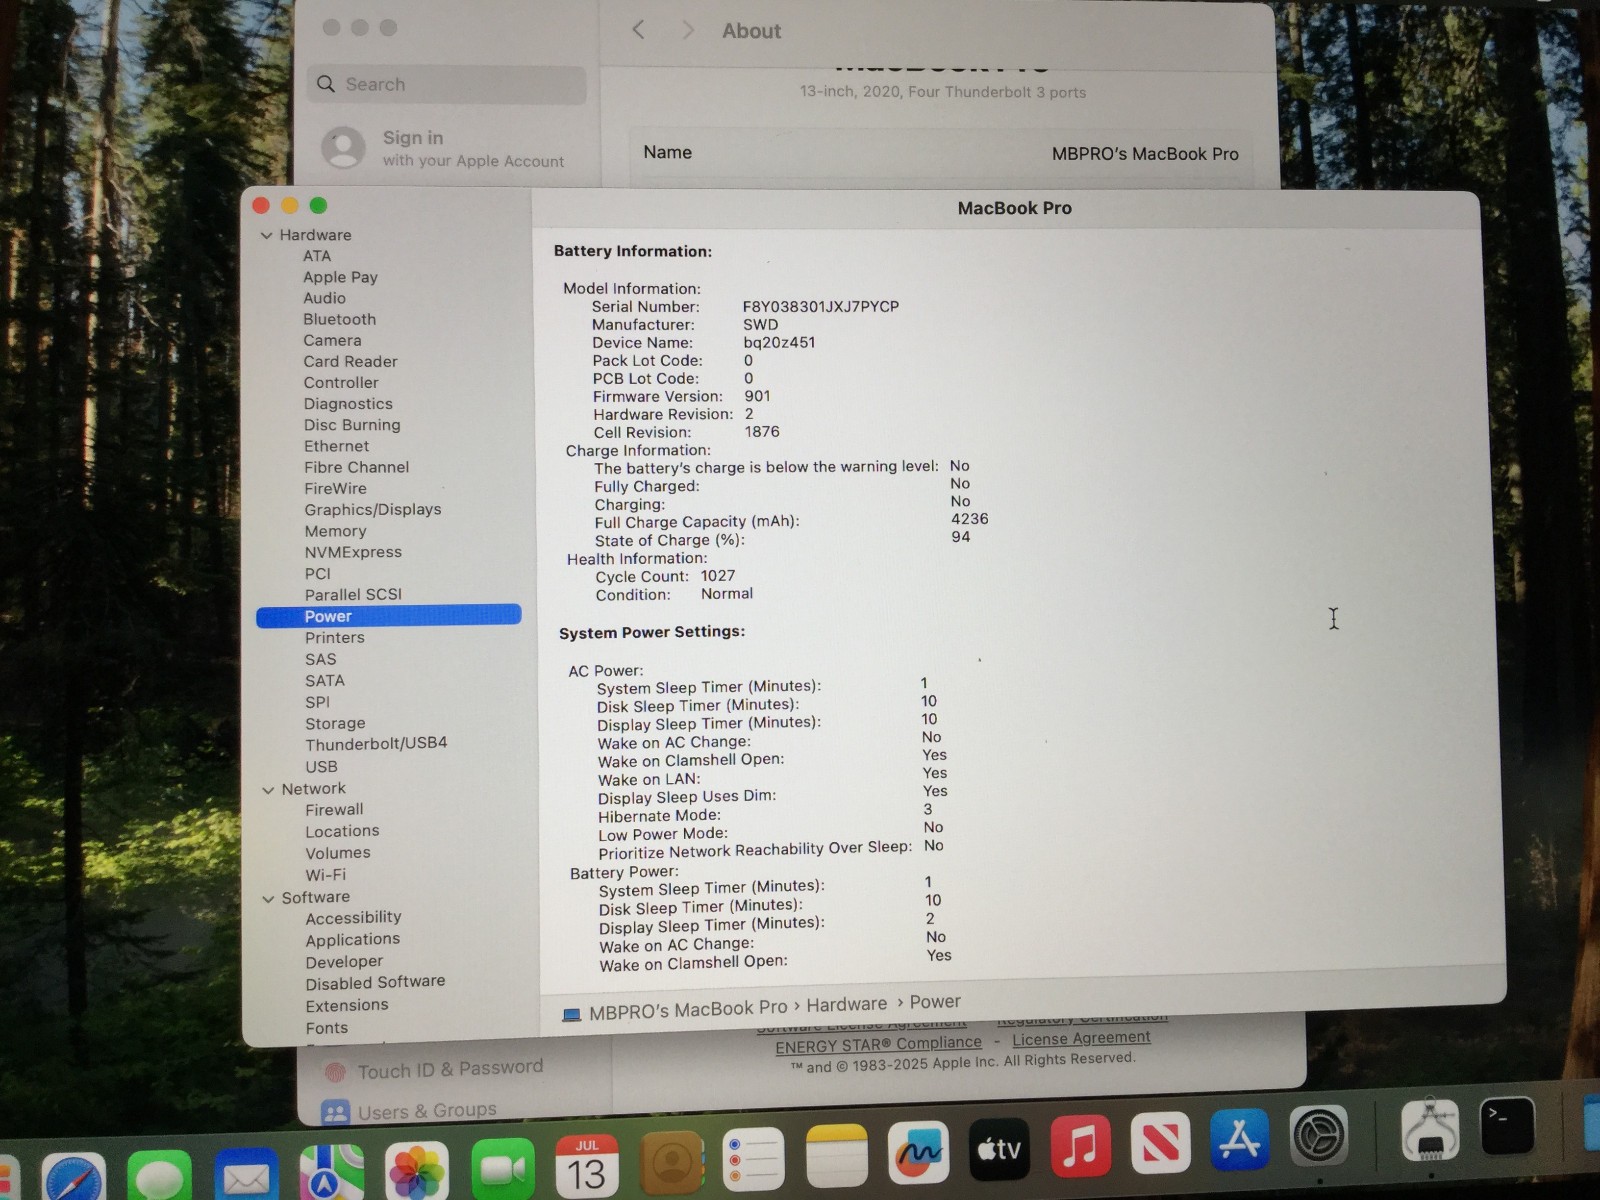Open Mail from the Dock

[245, 1175]
